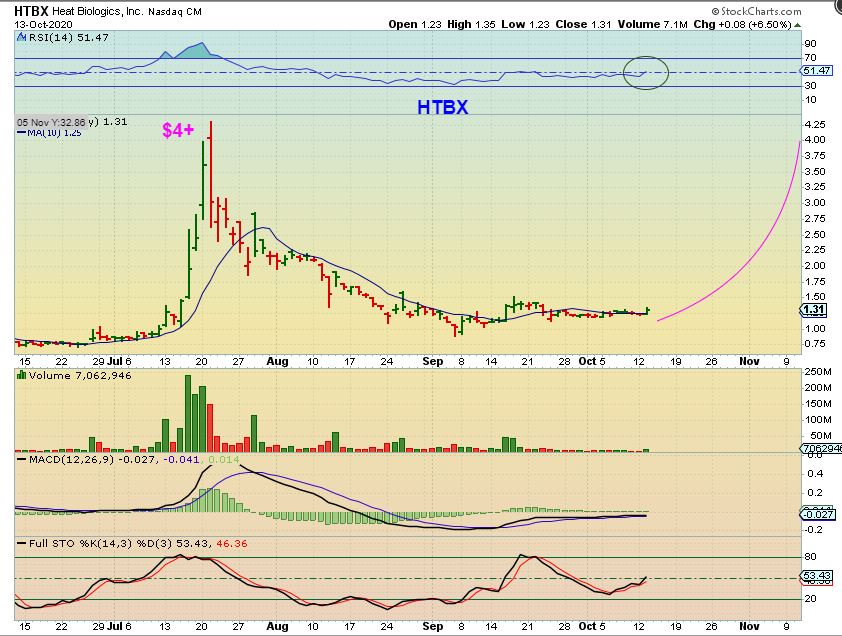Image resolution: width=842 pixels, height=636 pixels.
Task: Click the 51.47 RSI value tag on axis
Action: click(x=817, y=70)
